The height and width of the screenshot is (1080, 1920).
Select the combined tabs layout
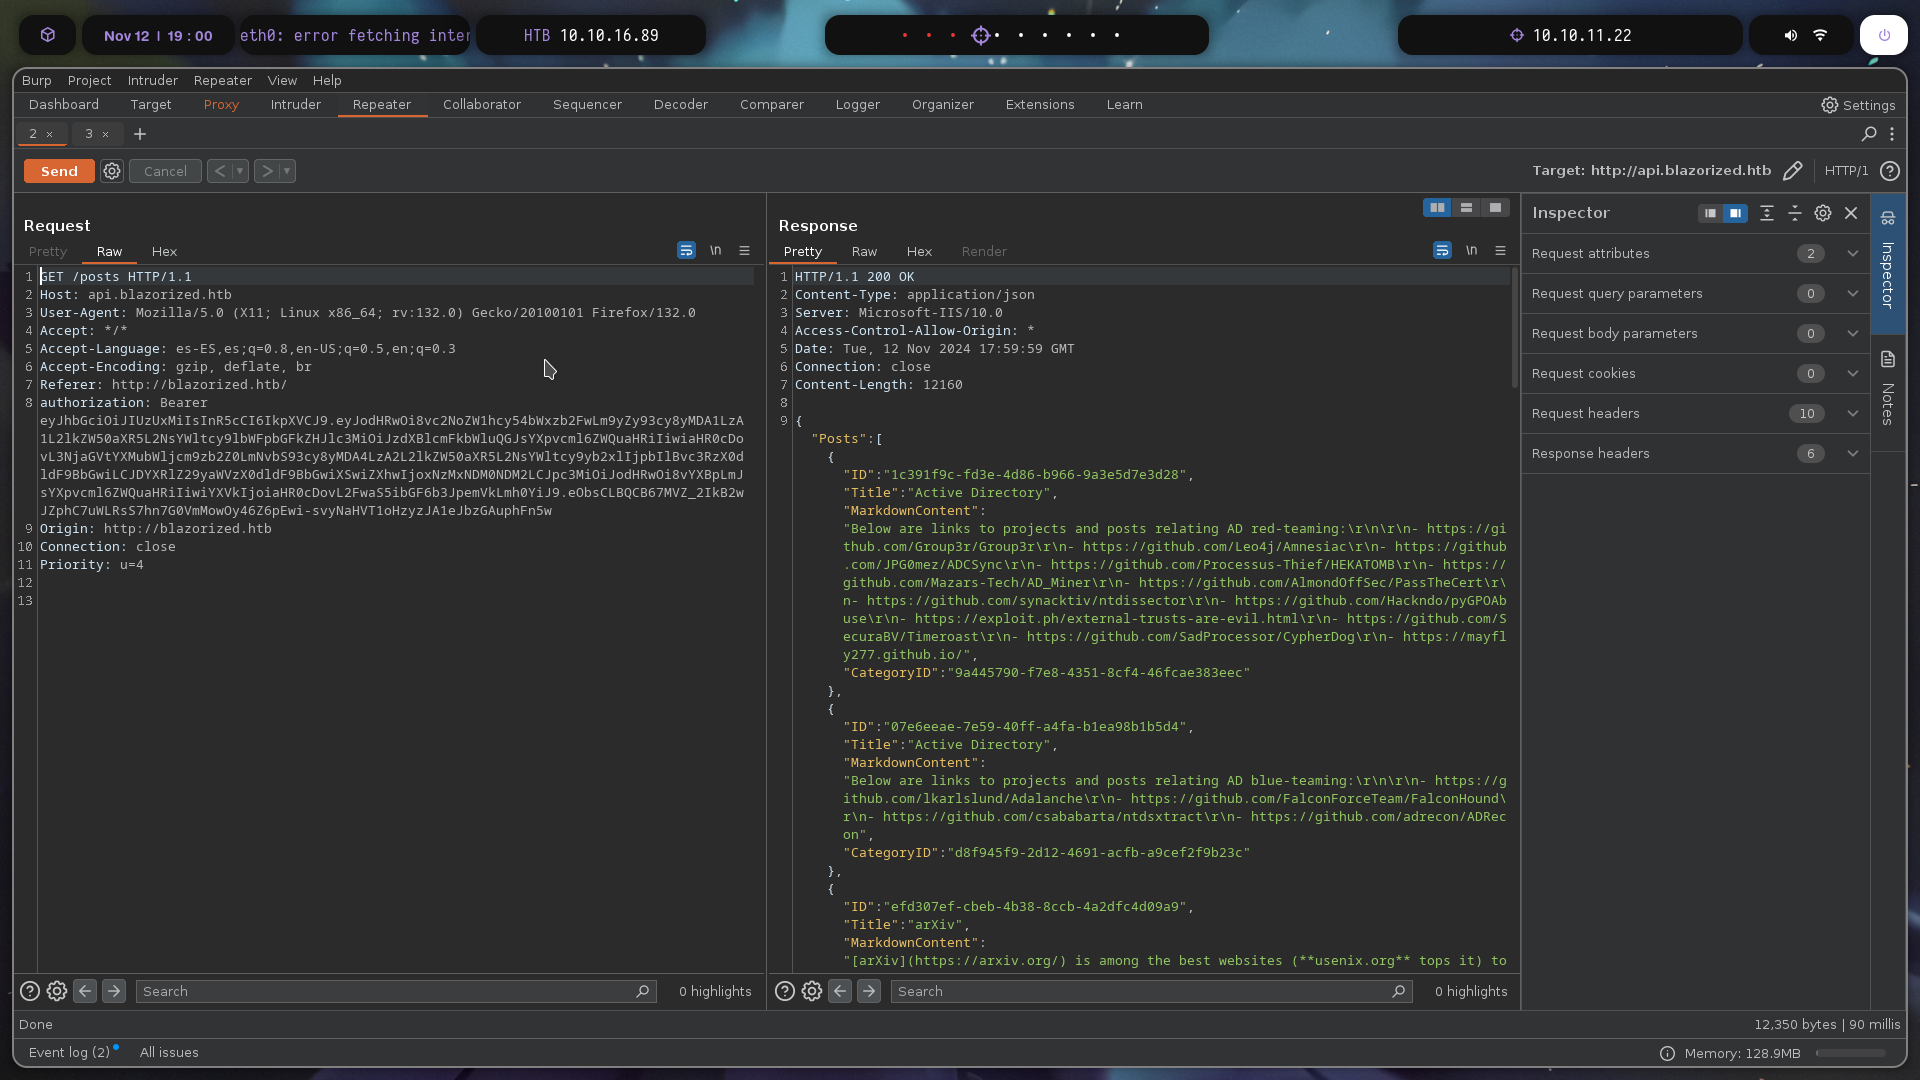coord(1495,208)
